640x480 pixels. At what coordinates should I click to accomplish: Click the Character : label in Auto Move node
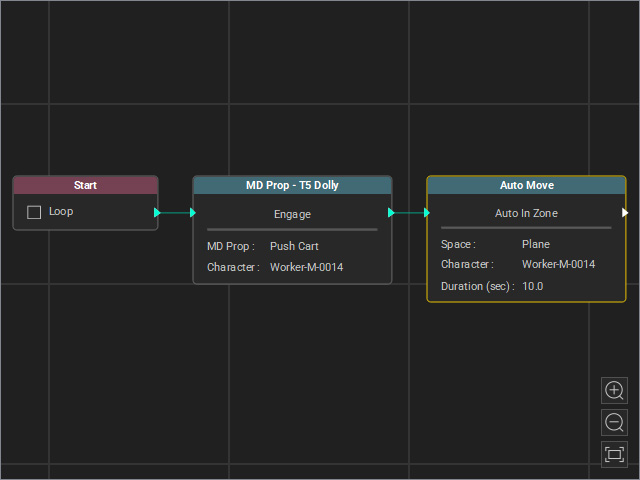click(x=467, y=264)
